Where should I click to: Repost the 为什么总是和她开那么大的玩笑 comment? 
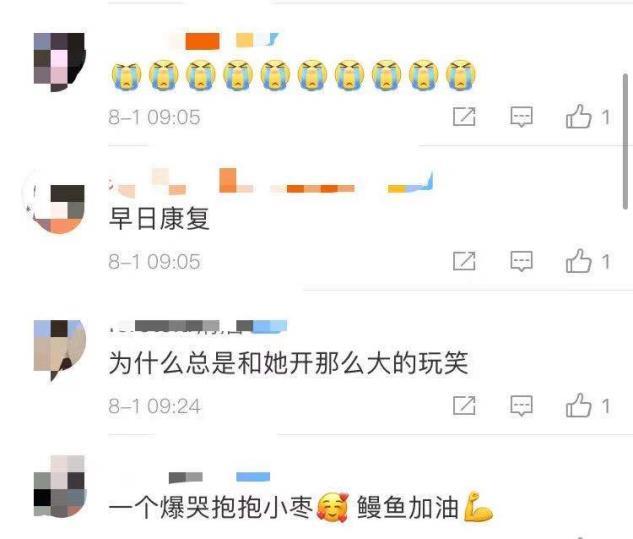coord(464,405)
